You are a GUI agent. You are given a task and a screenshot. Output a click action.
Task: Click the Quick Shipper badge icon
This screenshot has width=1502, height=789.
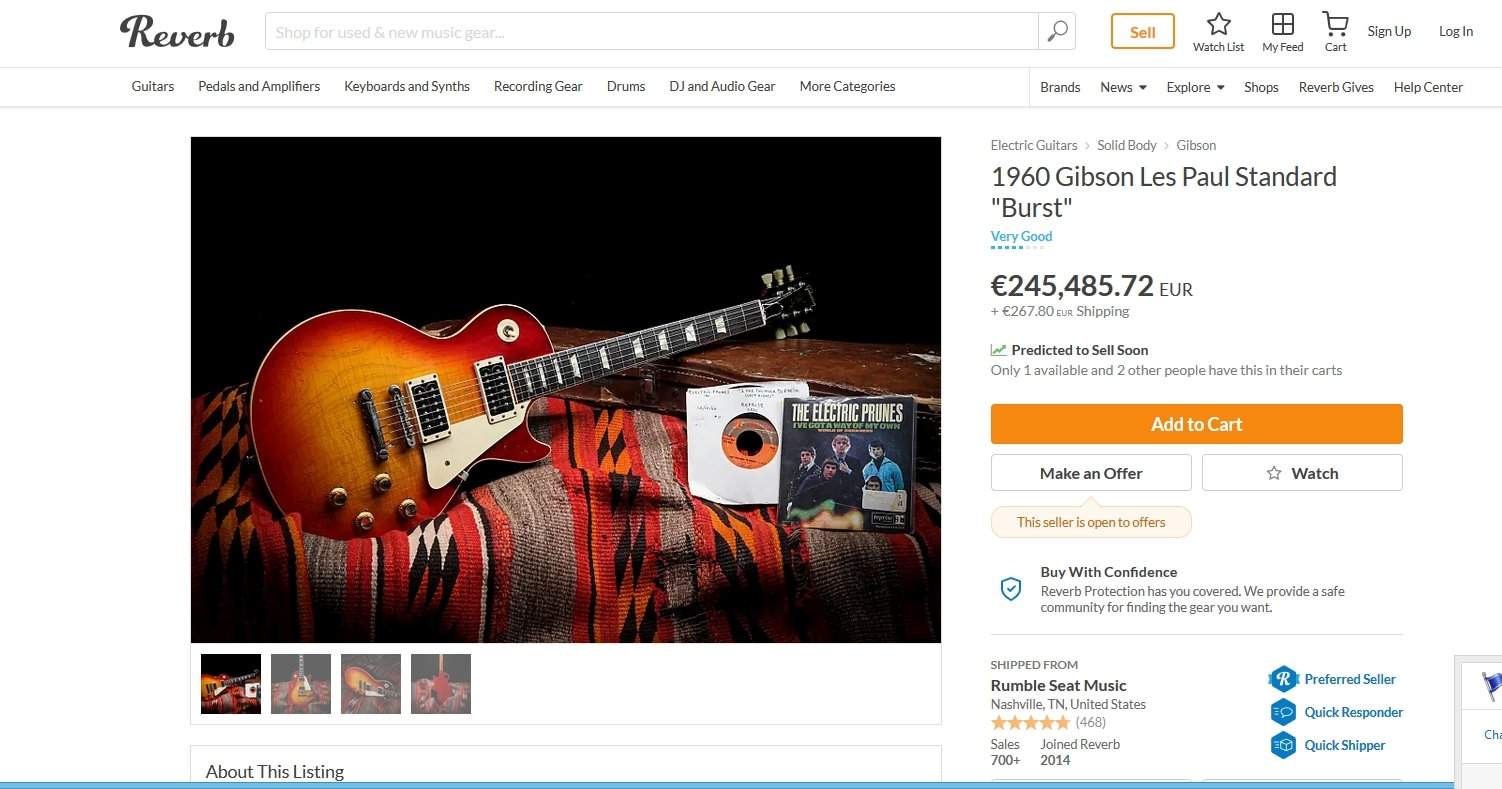1283,745
